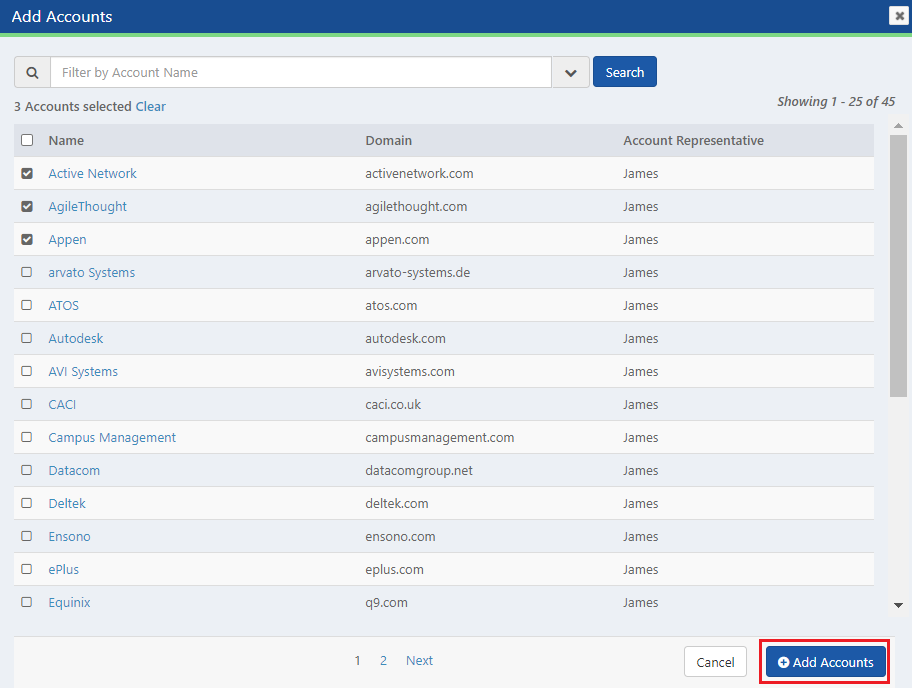The image size is (912, 689).
Task: Open the Datacom account link
Action: tap(74, 470)
